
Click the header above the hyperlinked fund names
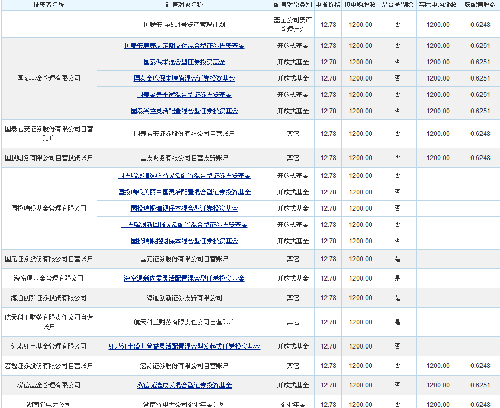tap(184, 4)
